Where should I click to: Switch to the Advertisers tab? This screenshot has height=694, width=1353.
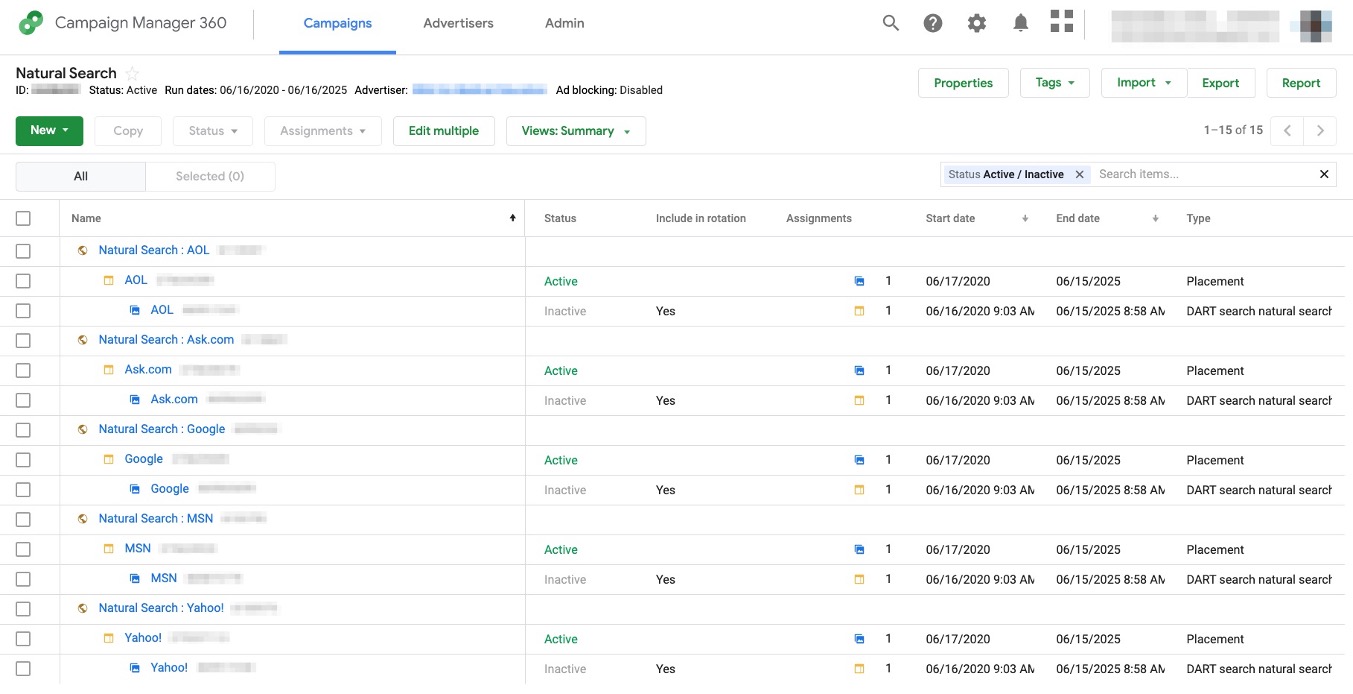point(458,23)
